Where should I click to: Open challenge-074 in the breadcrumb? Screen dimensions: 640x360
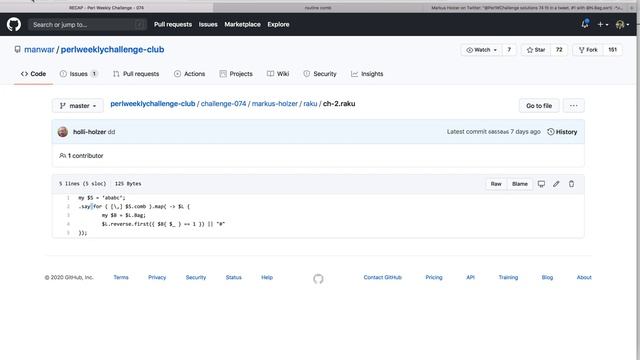pos(223,104)
